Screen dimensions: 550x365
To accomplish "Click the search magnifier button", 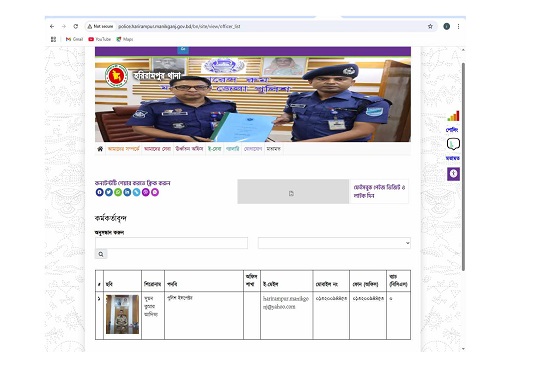I will (101, 254).
